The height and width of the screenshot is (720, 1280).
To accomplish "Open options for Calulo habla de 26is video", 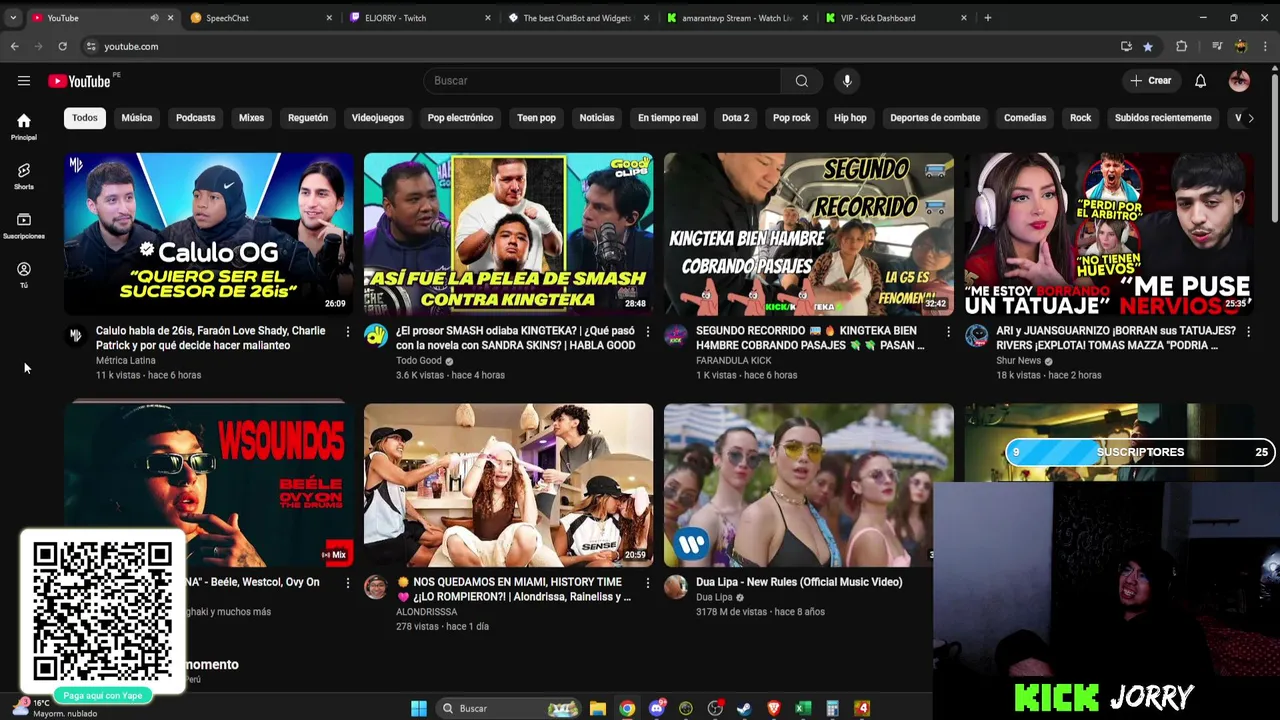I will [x=348, y=331].
